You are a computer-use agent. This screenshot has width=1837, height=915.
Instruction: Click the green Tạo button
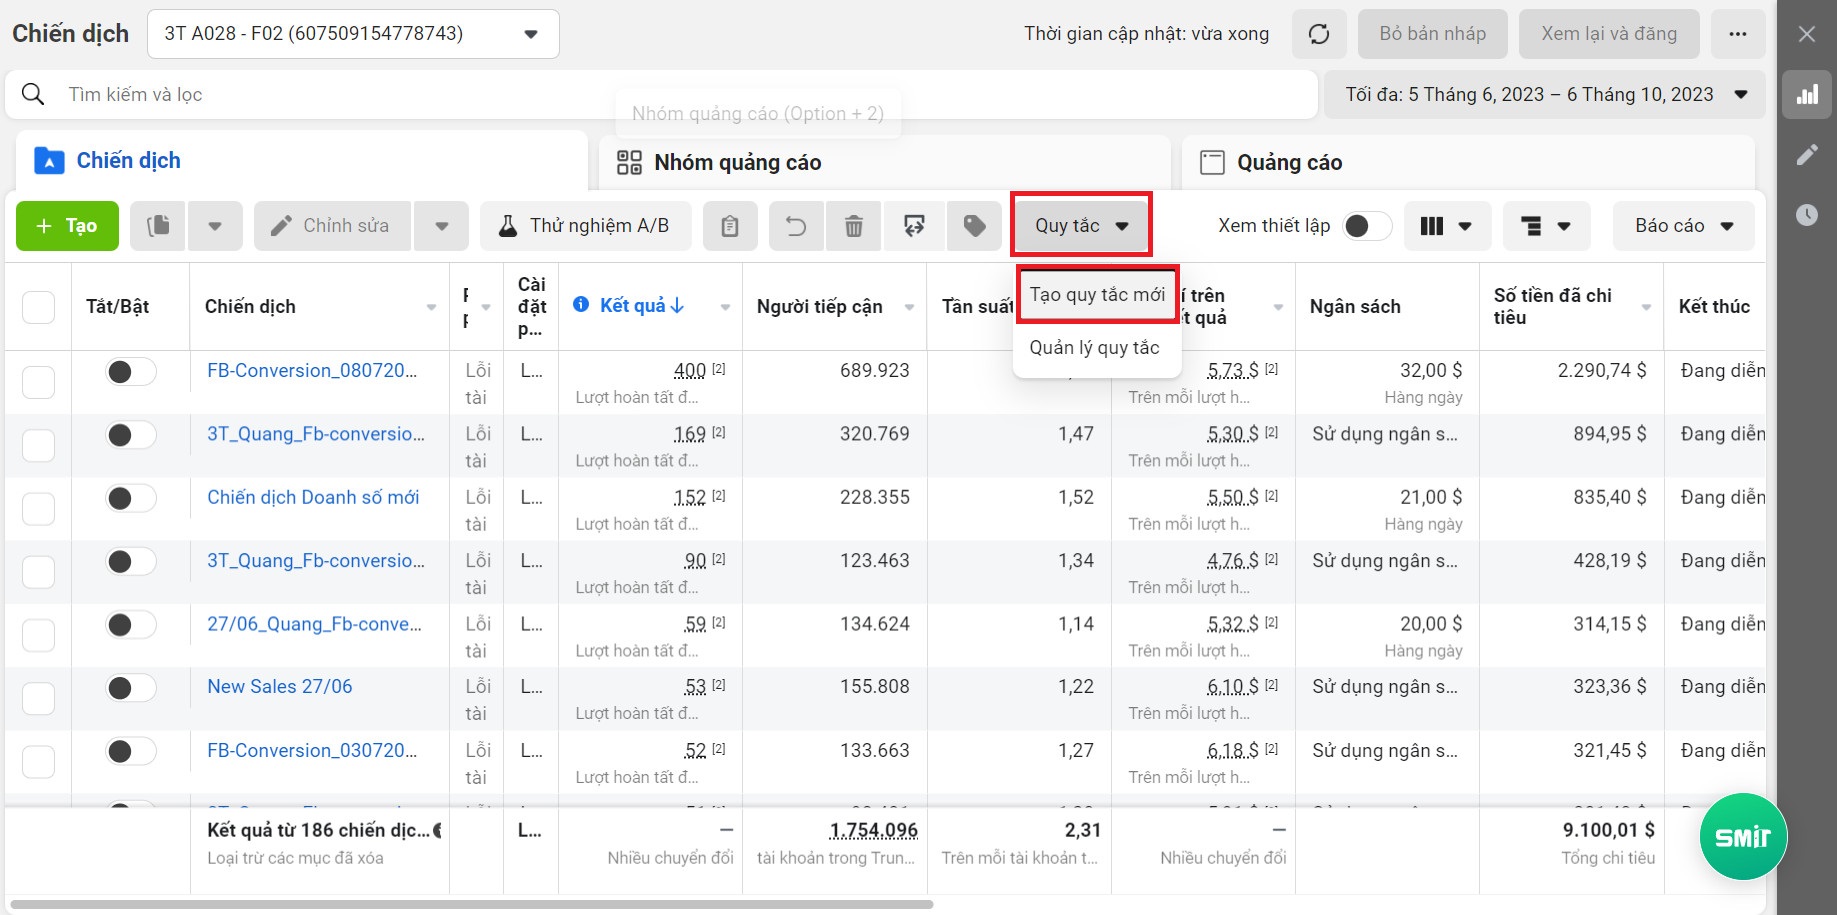coord(67,226)
